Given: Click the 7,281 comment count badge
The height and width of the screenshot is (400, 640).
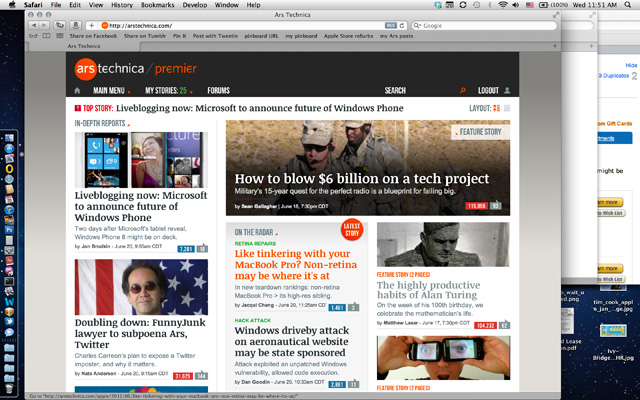Looking at the screenshot, I should (x=186, y=249).
